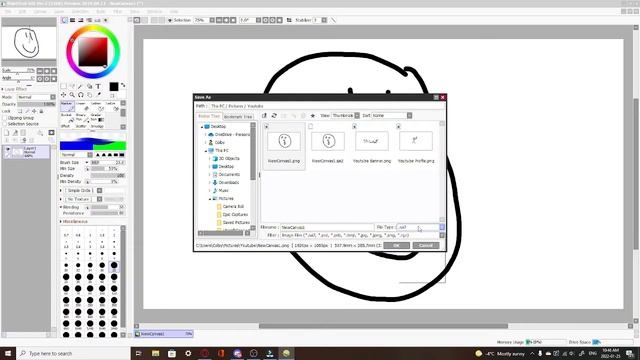This screenshot has width=640, height=360.
Task: Open the View Thumbnail dropdown
Action: coord(357,116)
